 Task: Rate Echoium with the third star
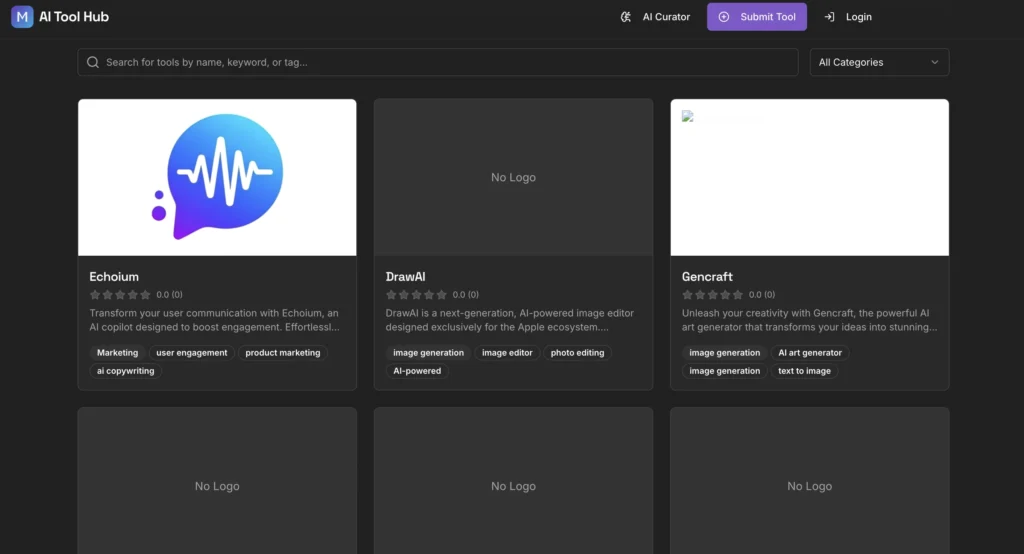pos(120,295)
